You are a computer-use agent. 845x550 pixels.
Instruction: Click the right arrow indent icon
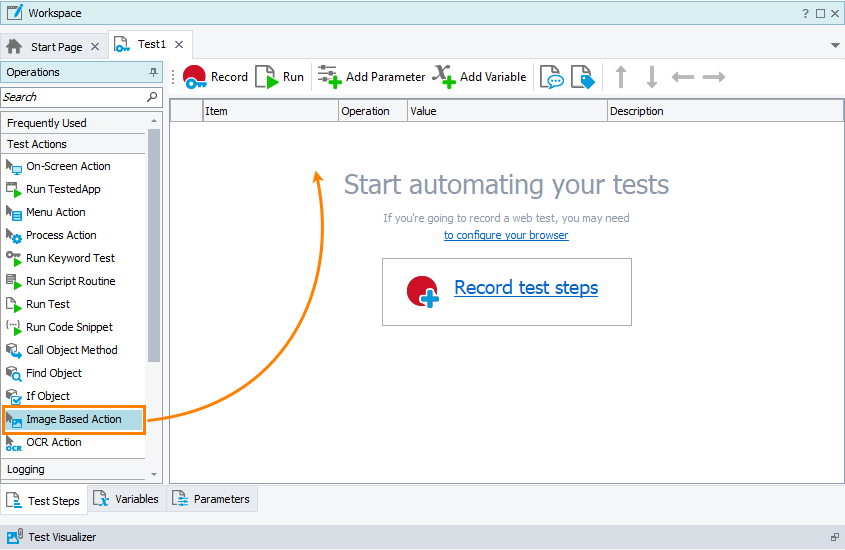714,77
